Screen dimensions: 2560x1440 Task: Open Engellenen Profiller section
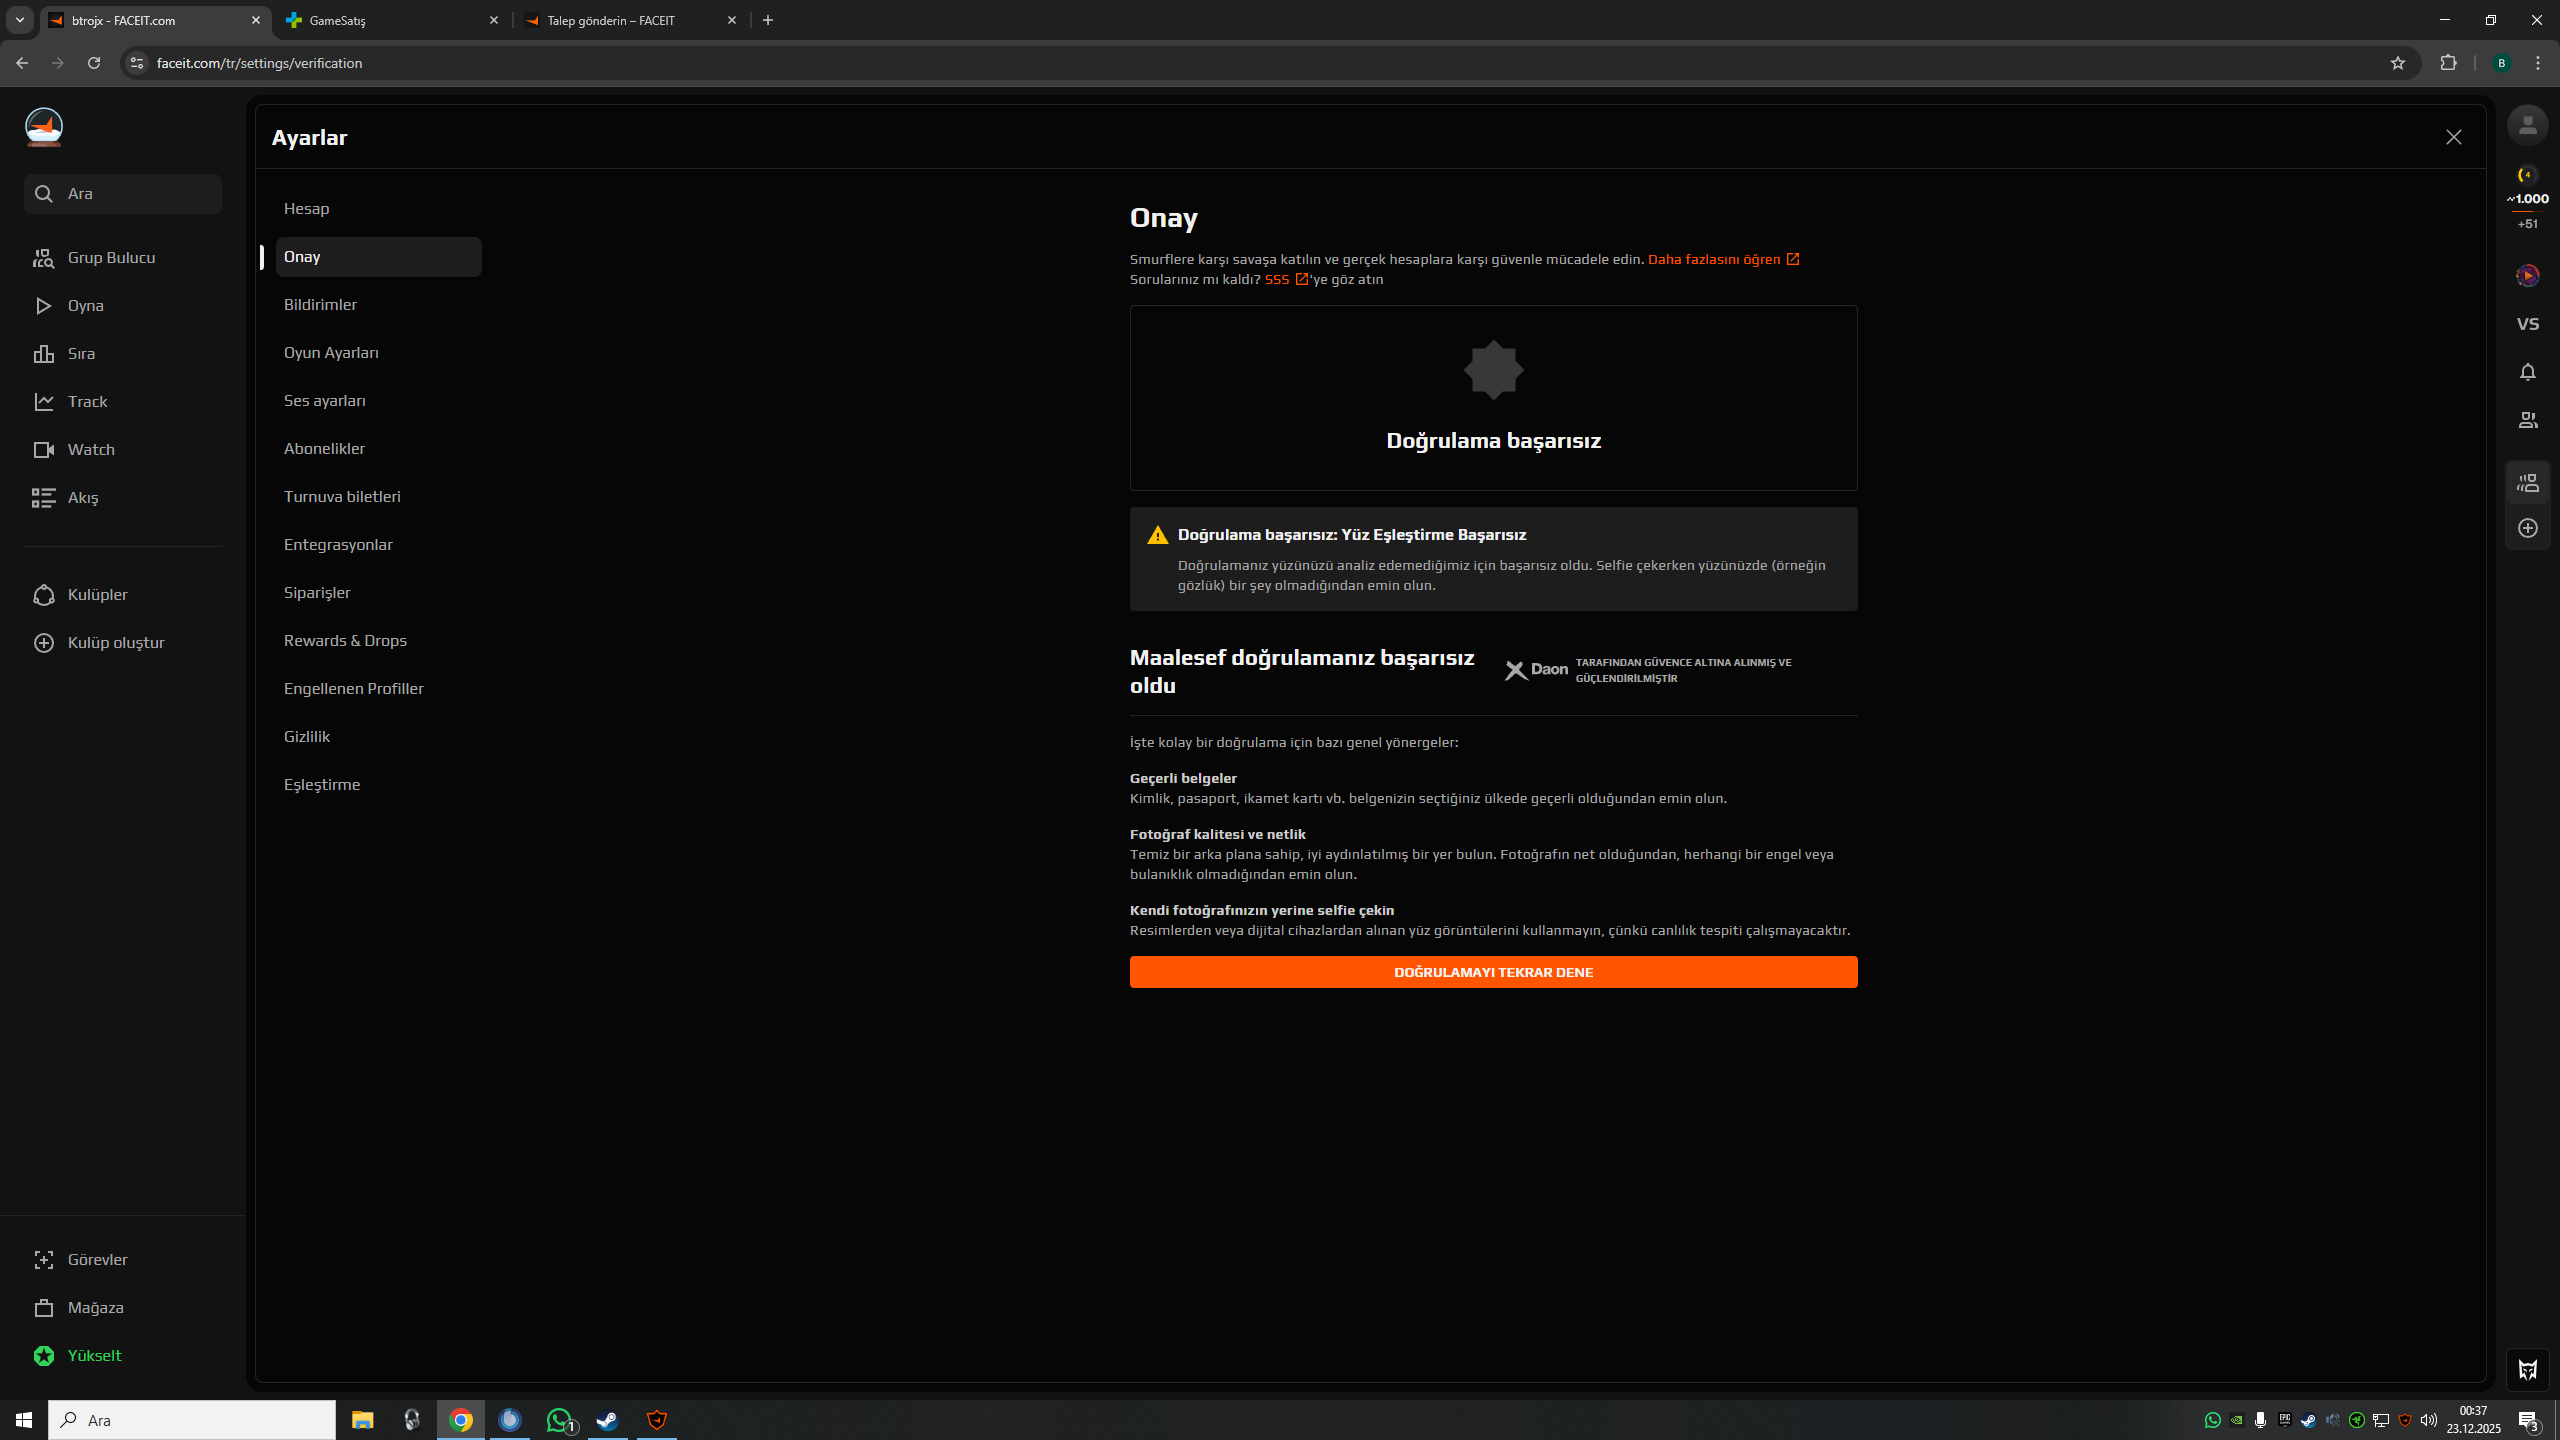click(378, 689)
